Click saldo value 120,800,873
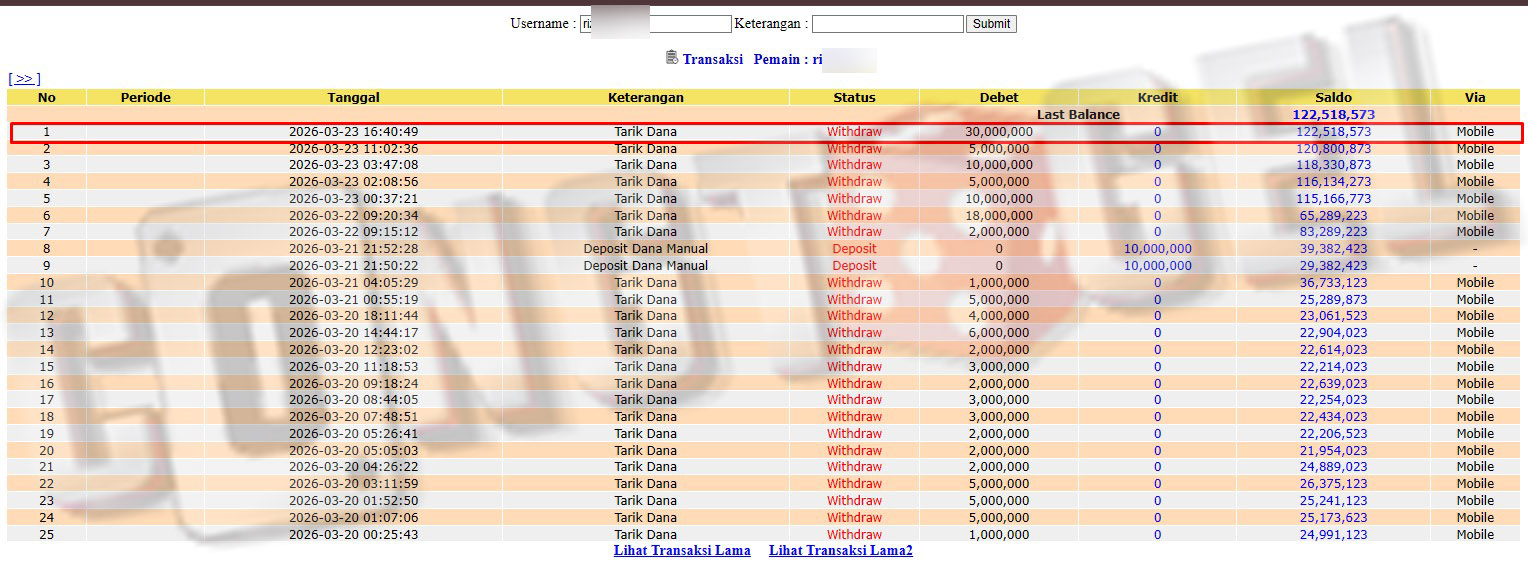 point(1333,148)
